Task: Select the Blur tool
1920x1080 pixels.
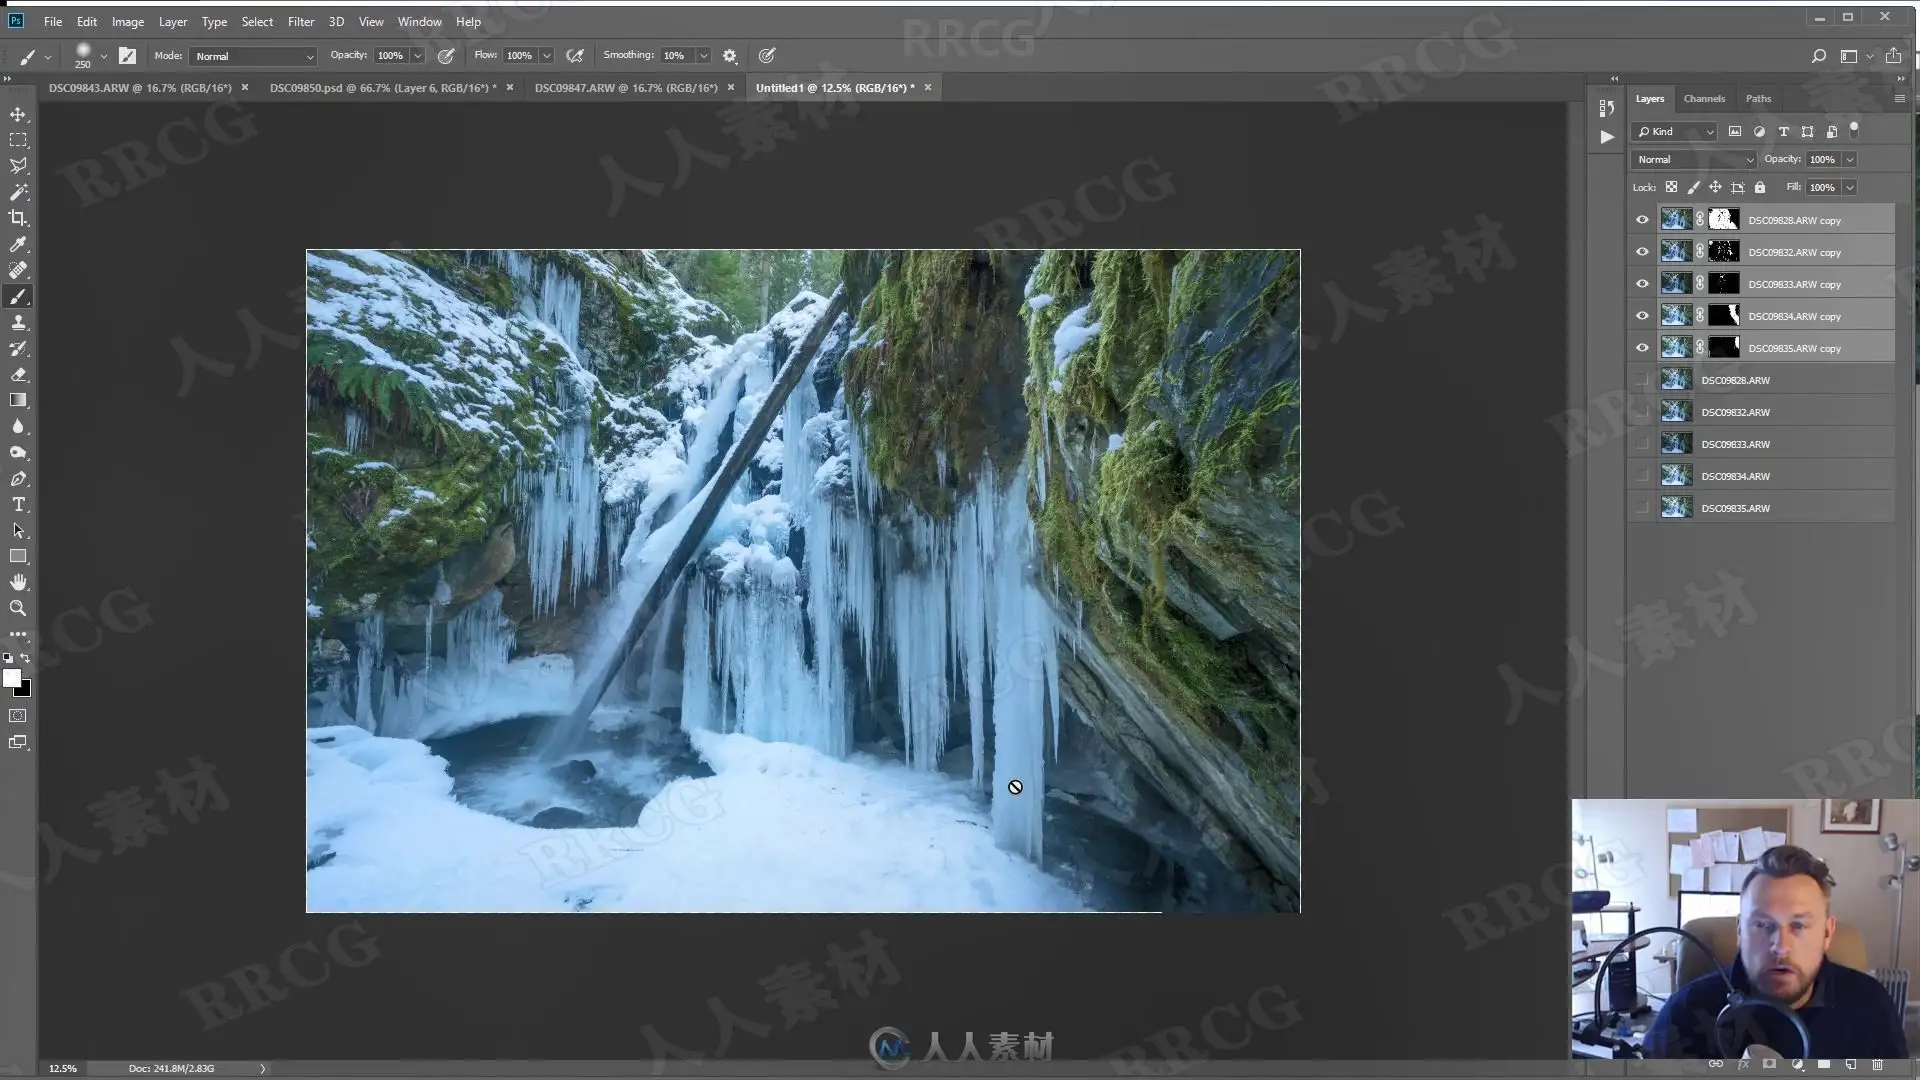Action: [18, 427]
